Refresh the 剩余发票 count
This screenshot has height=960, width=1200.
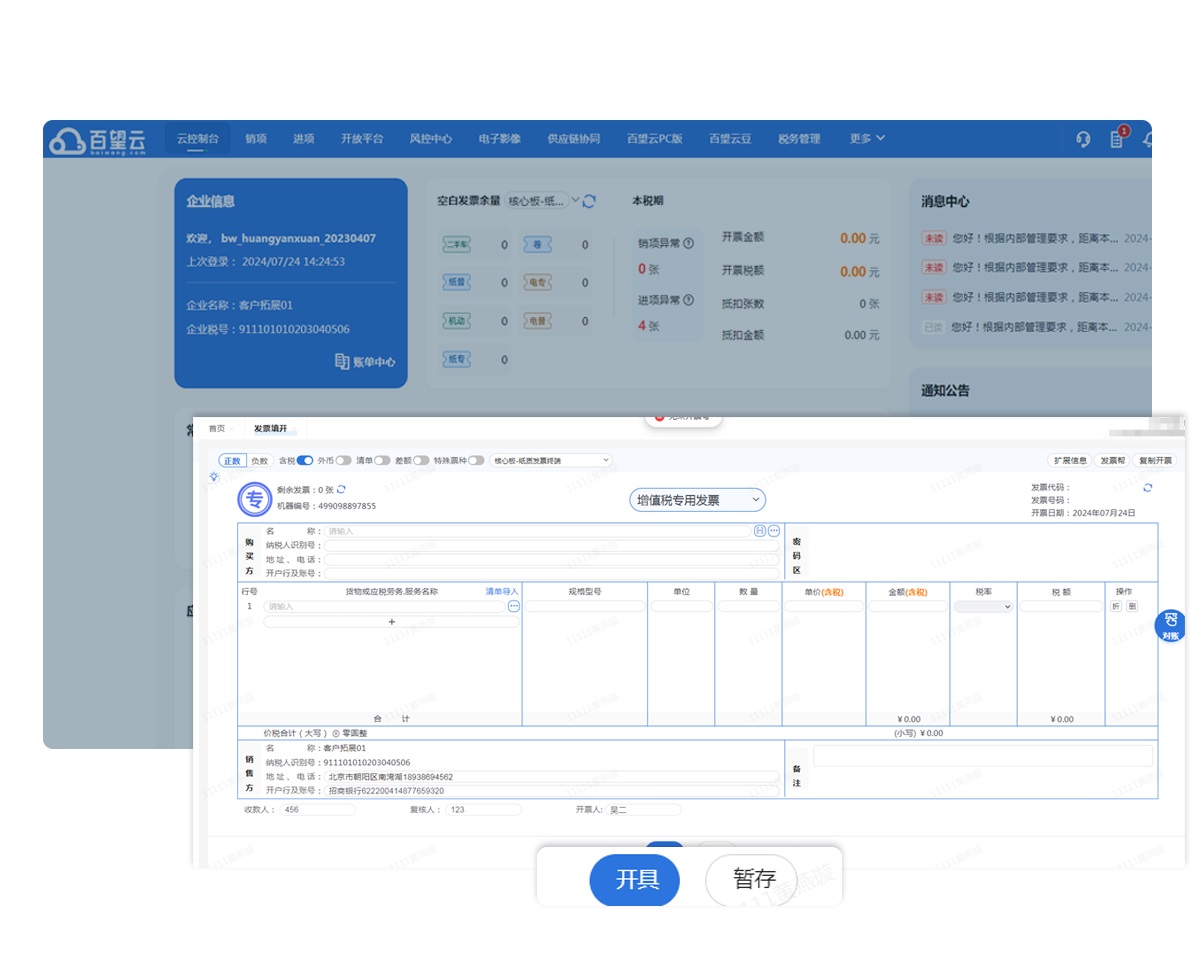tap(342, 489)
